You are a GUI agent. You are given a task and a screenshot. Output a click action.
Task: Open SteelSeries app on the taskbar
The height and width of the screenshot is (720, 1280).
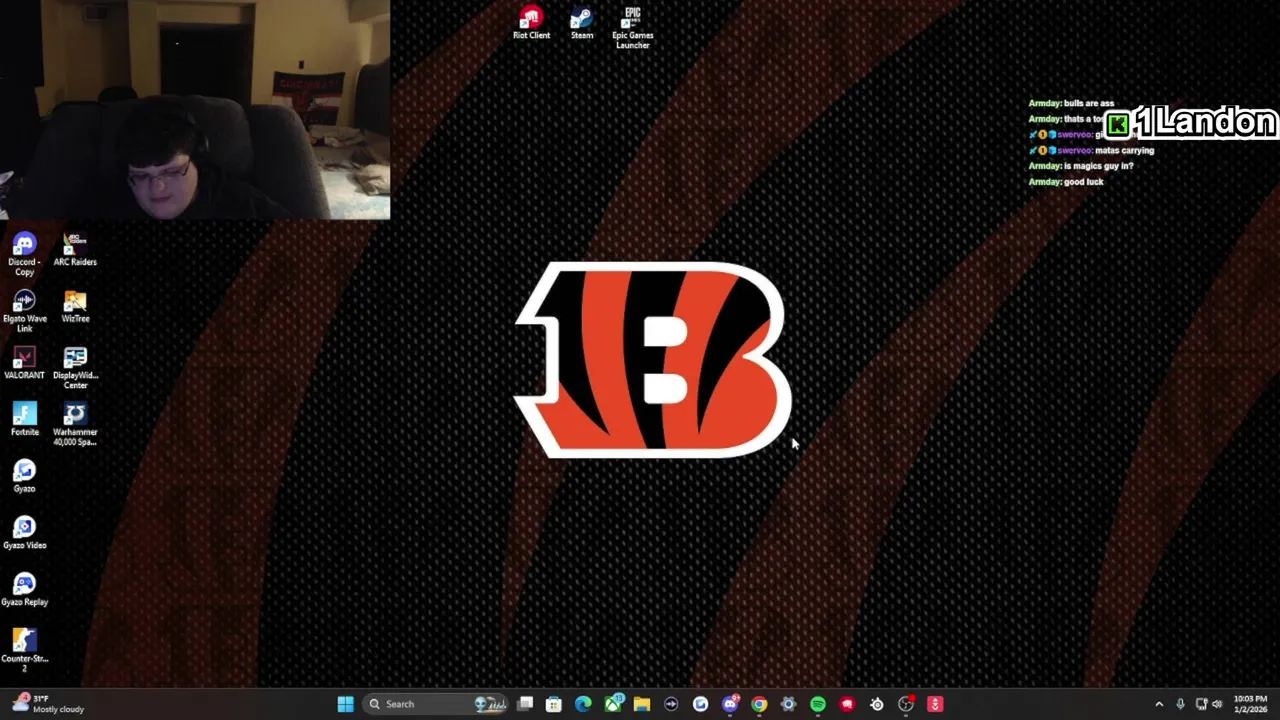877,704
